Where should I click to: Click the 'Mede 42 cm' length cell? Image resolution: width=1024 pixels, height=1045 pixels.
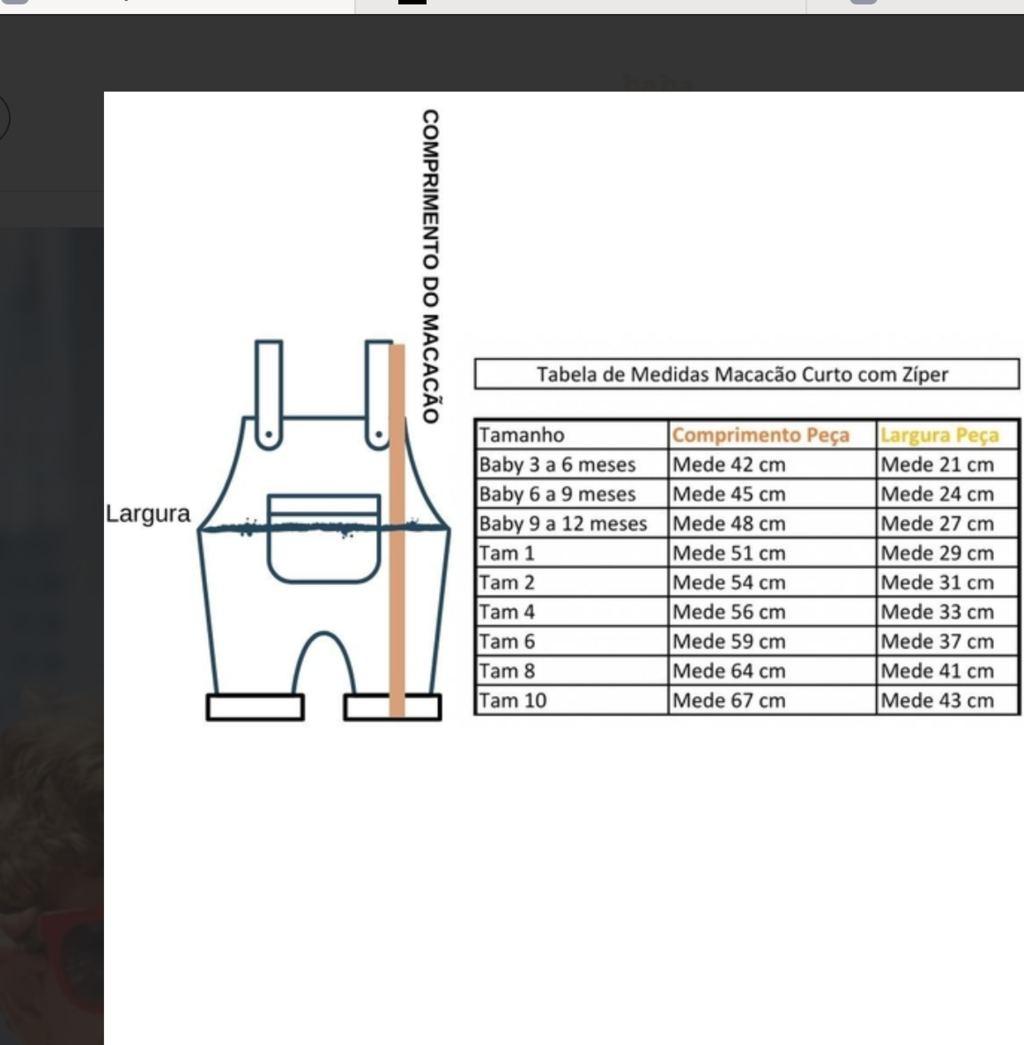point(772,465)
